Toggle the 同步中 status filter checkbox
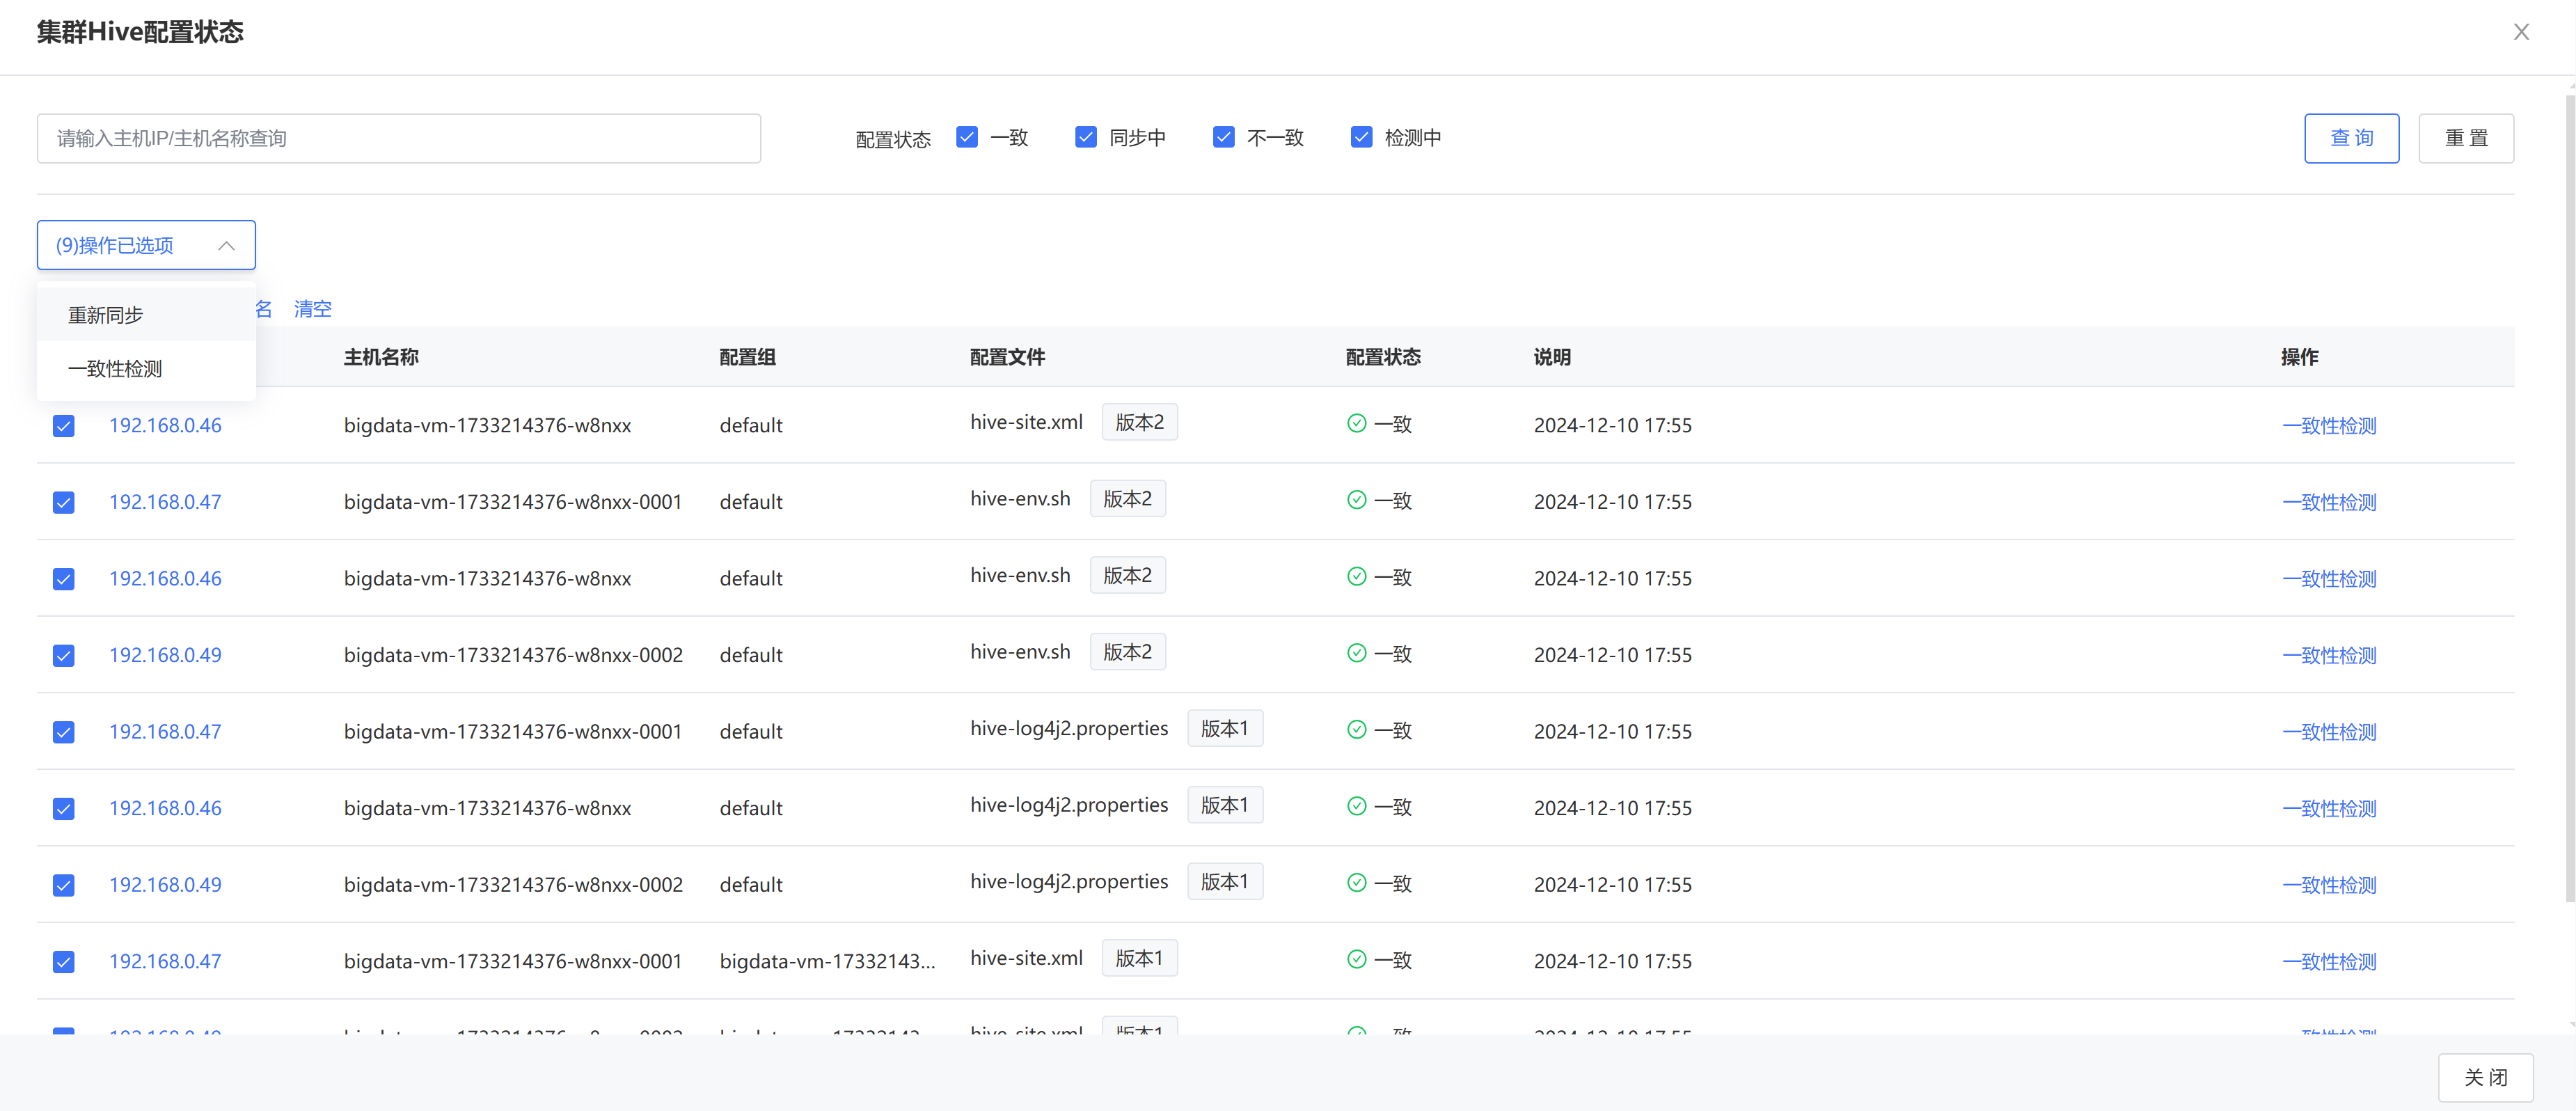 (x=1085, y=137)
